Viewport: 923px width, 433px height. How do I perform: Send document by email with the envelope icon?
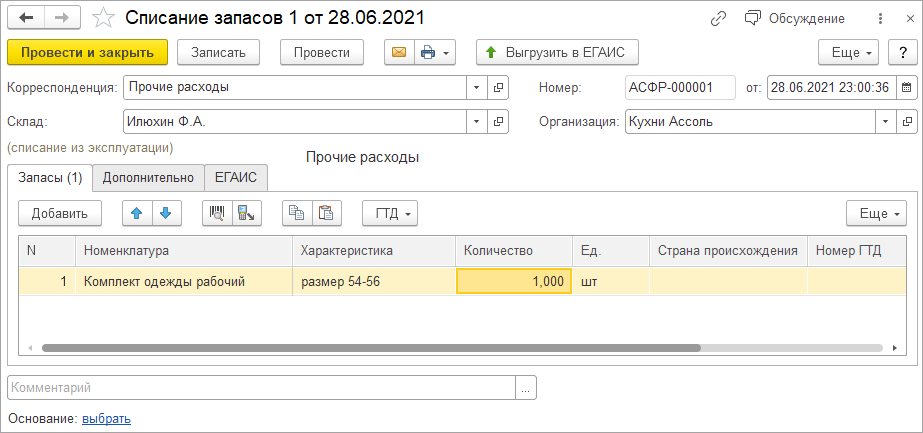[x=399, y=52]
